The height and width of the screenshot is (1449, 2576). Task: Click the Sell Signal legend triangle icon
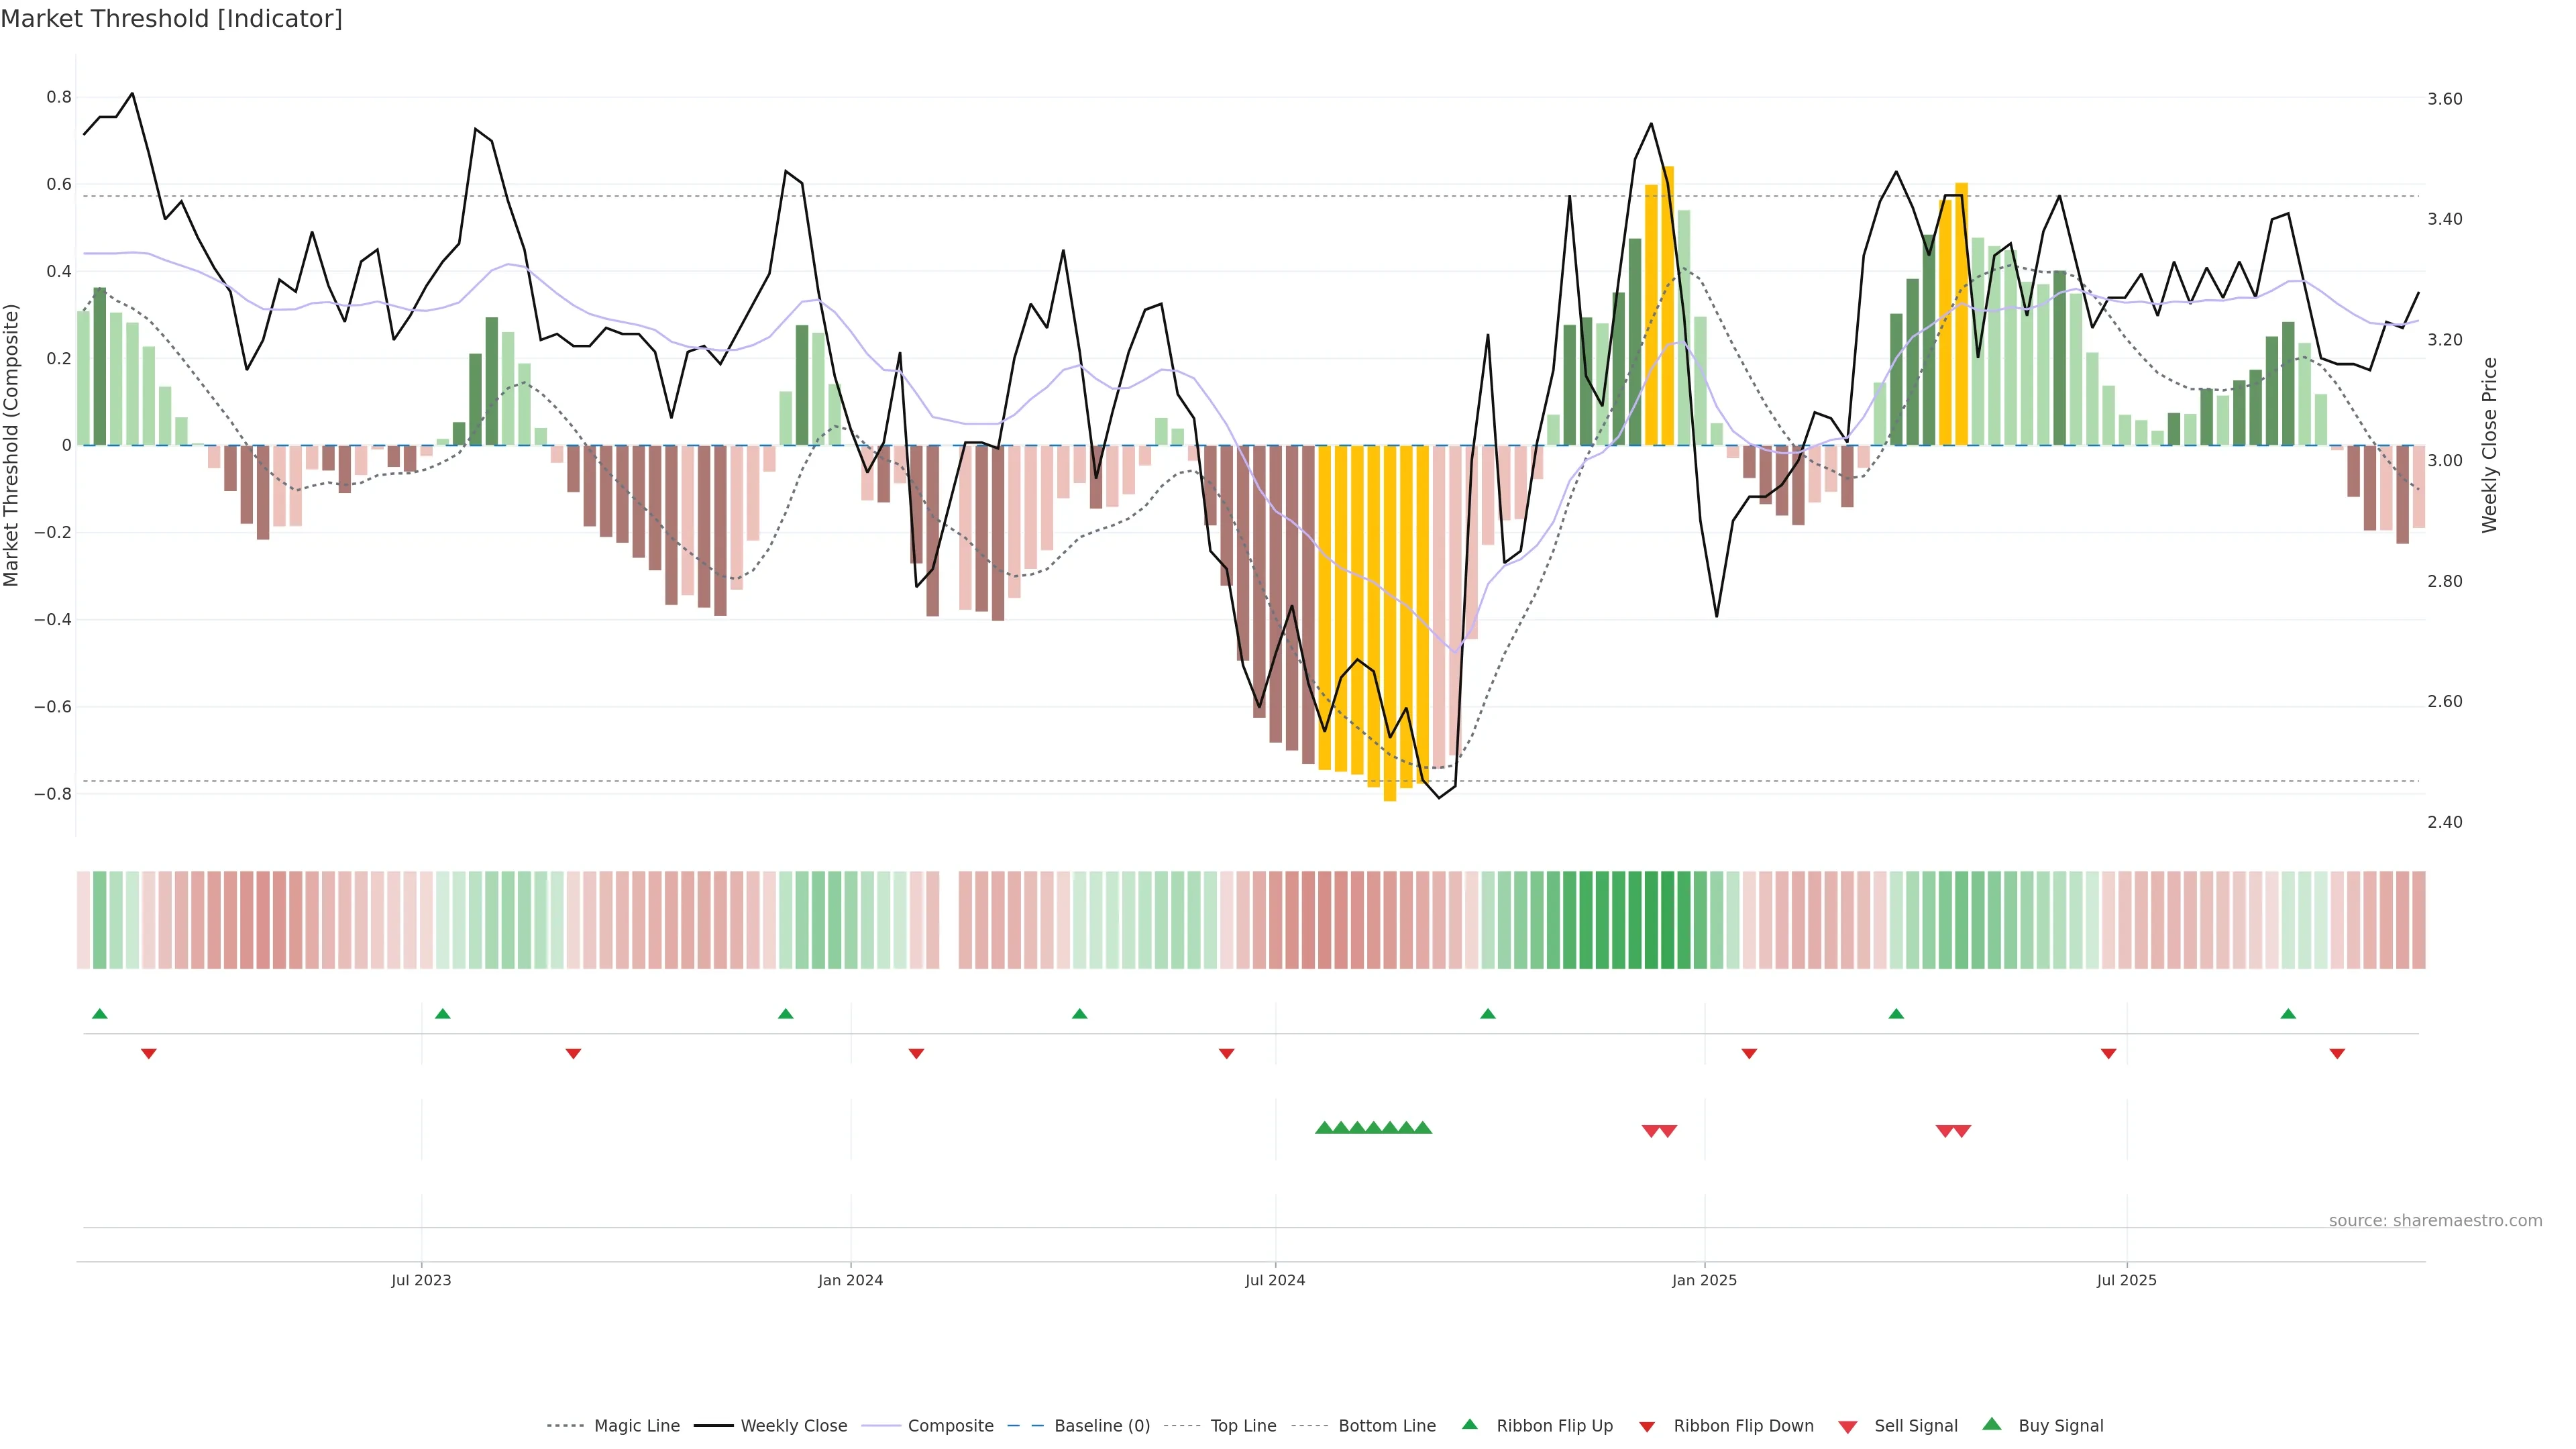(1847, 1427)
